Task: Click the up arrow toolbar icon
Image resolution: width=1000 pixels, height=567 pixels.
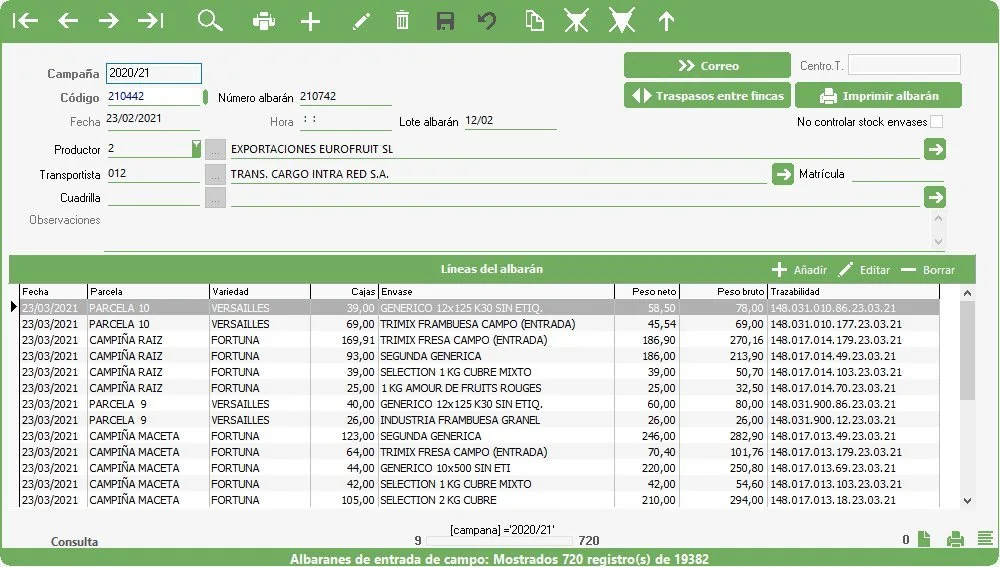Action: click(x=666, y=22)
